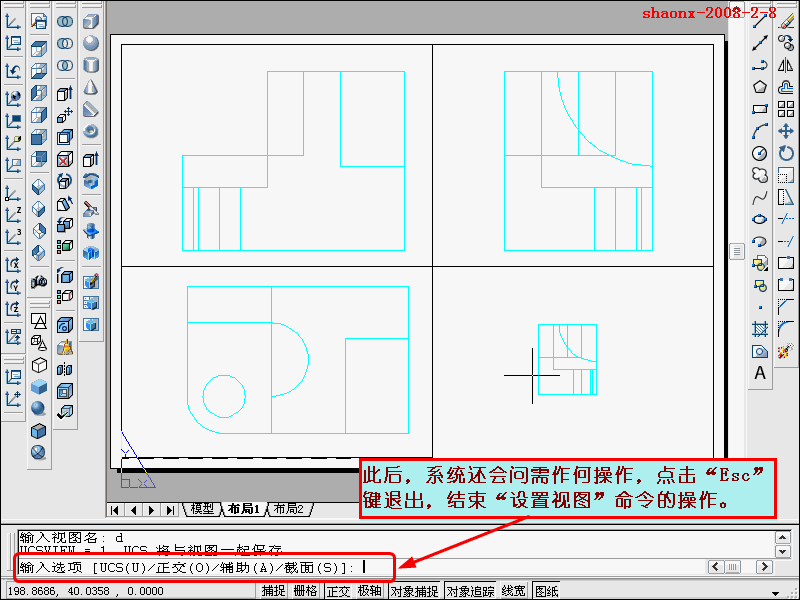The image size is (800, 600).
Task: Select the Sphere solid tool
Action: (91, 43)
